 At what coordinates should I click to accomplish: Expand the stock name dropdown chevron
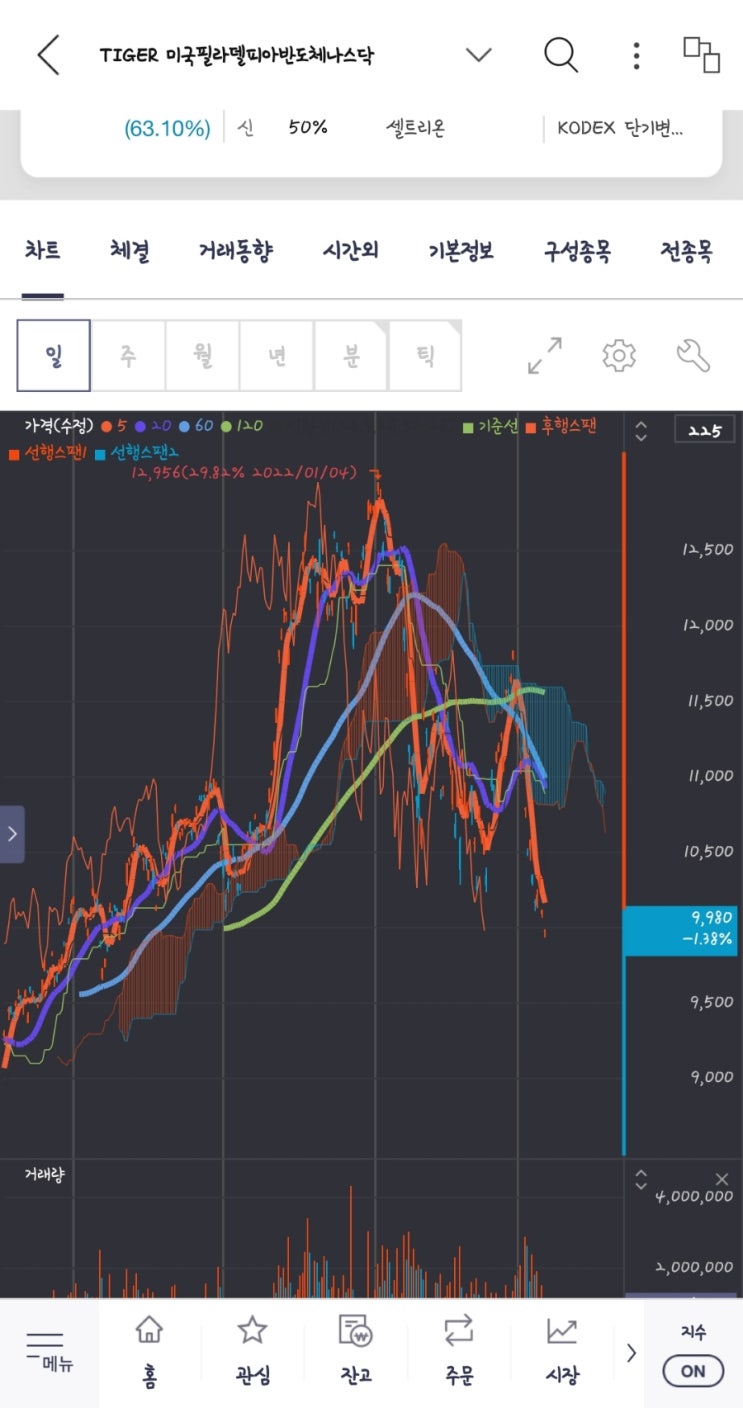click(x=480, y=55)
